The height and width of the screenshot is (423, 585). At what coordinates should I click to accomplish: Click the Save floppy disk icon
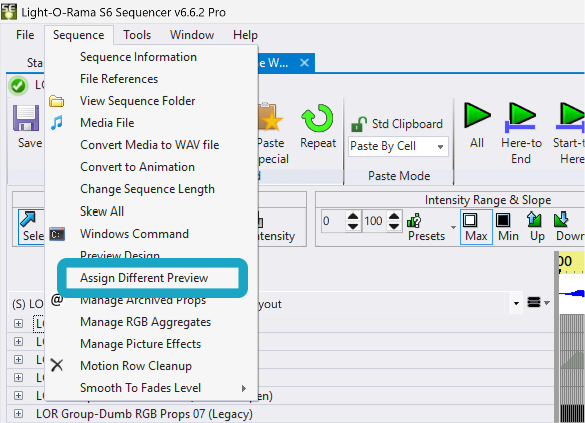coord(26,118)
